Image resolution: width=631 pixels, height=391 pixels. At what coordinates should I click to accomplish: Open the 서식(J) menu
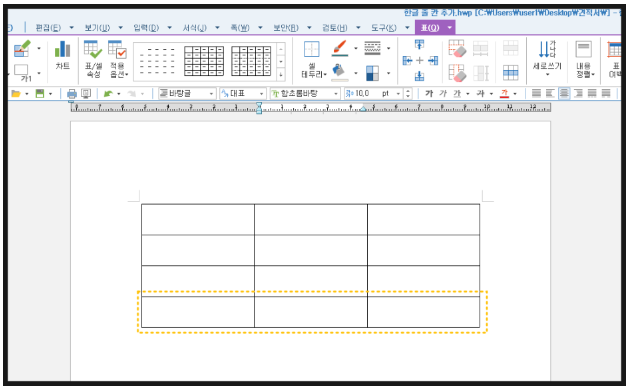coord(195,28)
